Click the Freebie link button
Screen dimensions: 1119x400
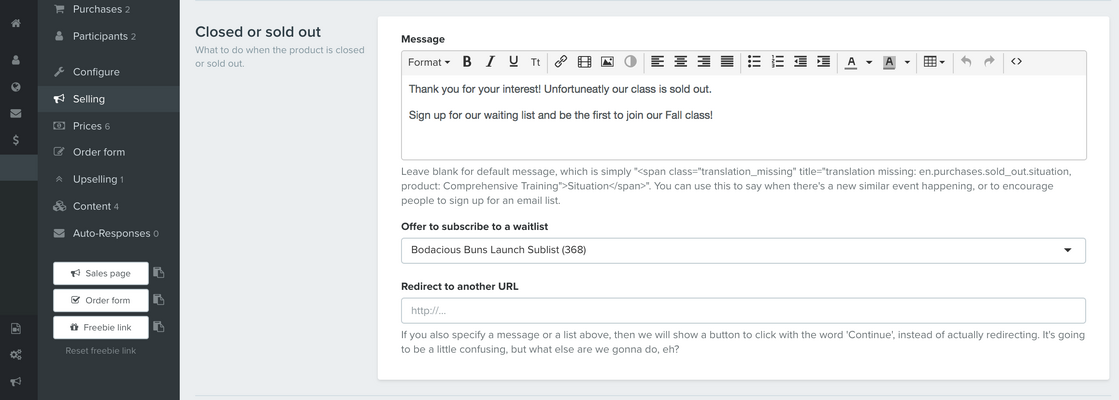100,327
